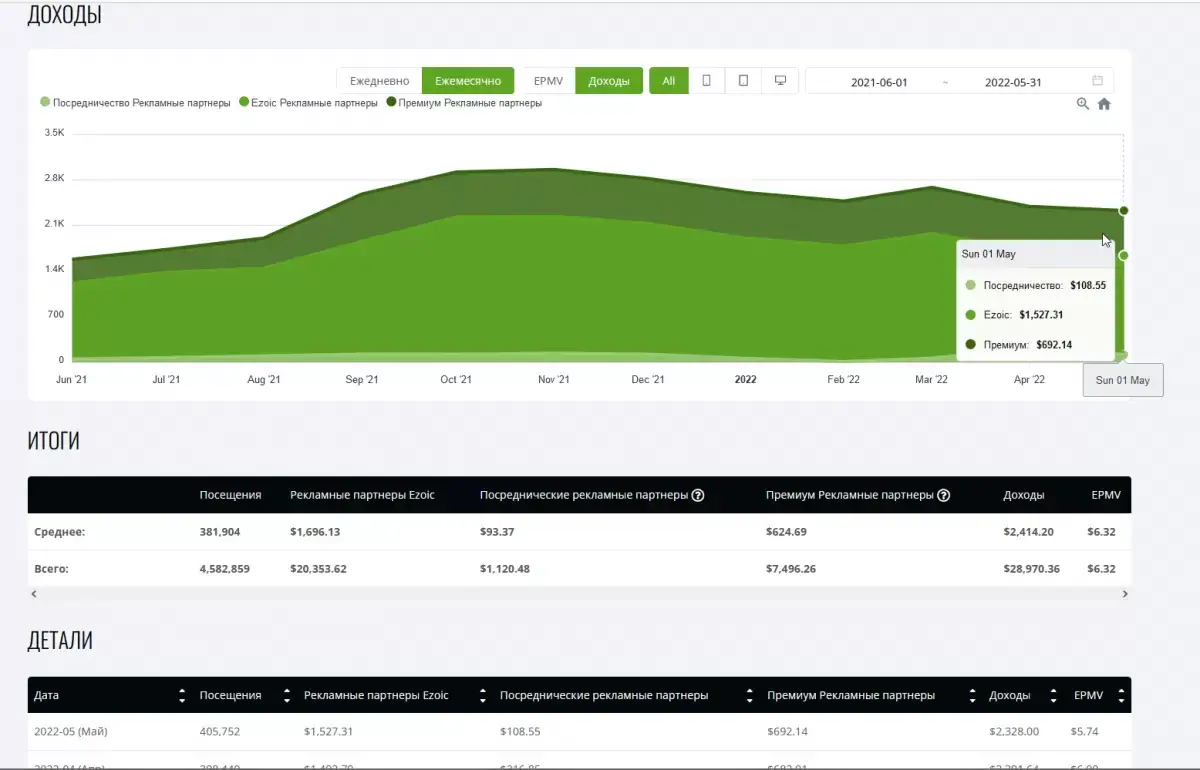This screenshot has width=1200, height=770.
Task: Click the tablet device filter icon
Action: [x=743, y=81]
